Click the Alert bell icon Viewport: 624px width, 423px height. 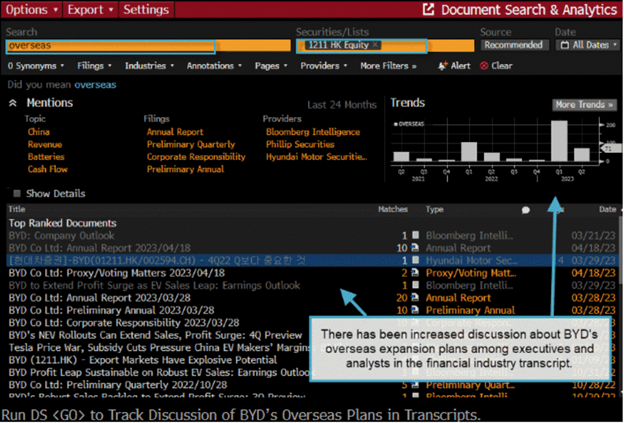pyautogui.click(x=442, y=66)
